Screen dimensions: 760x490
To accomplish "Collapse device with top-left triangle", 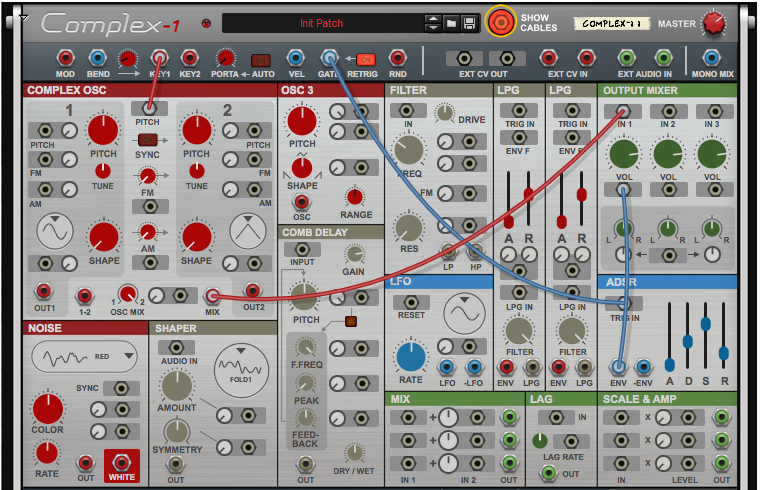I will 23,18.
